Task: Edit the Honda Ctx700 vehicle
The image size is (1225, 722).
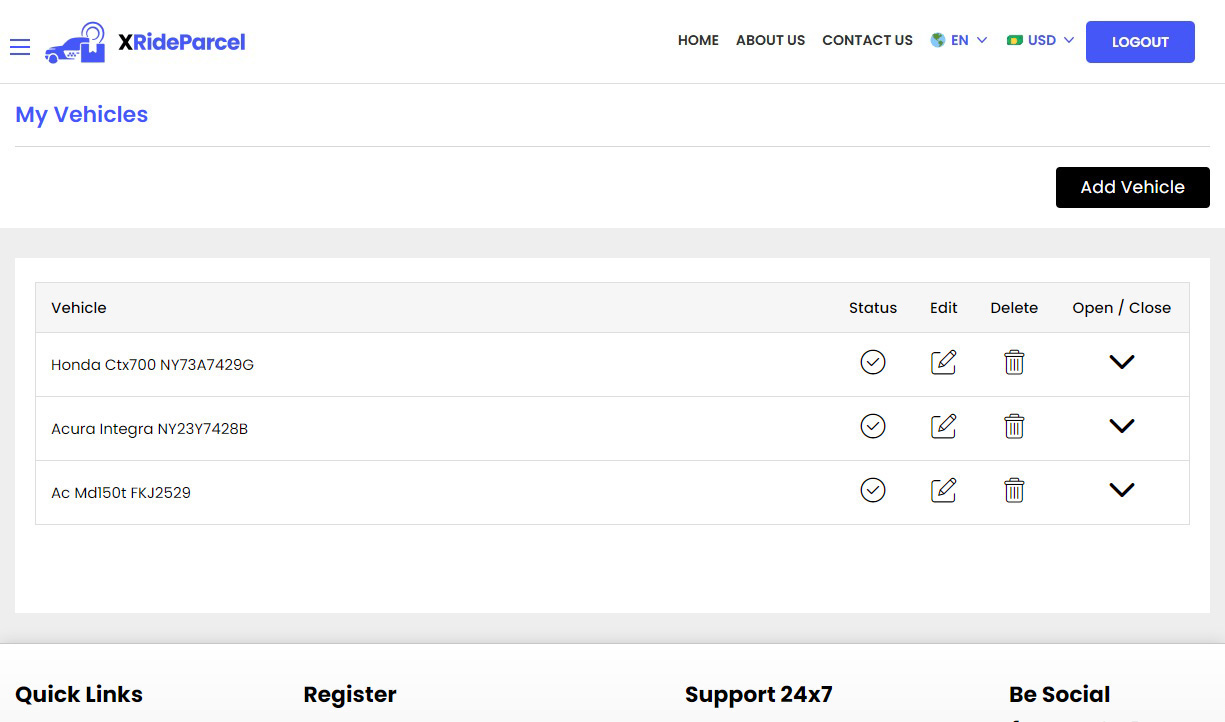Action: point(943,362)
